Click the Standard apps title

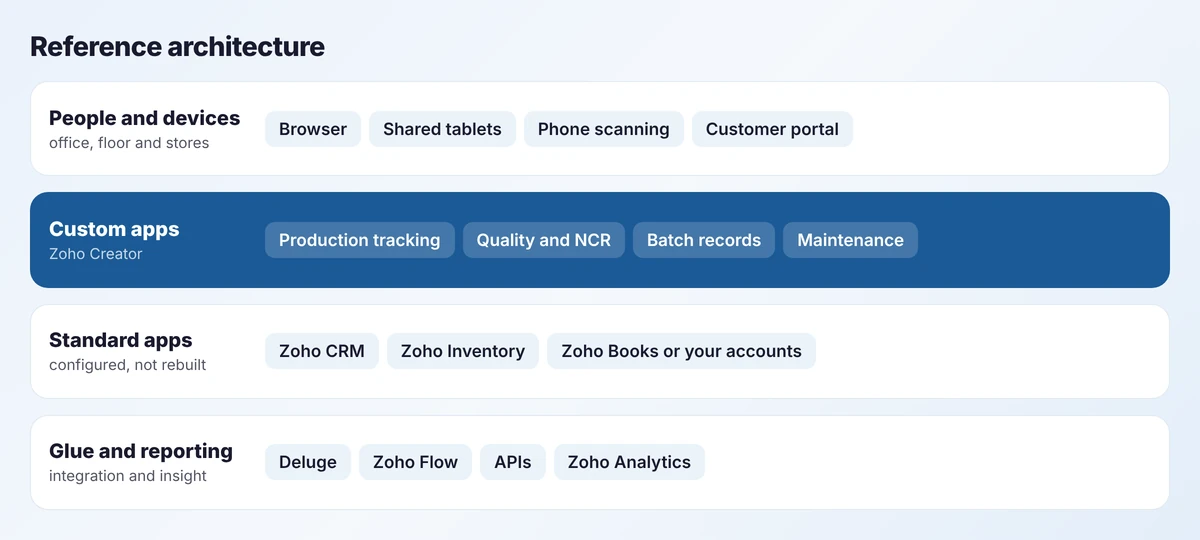pyautogui.click(x=121, y=340)
